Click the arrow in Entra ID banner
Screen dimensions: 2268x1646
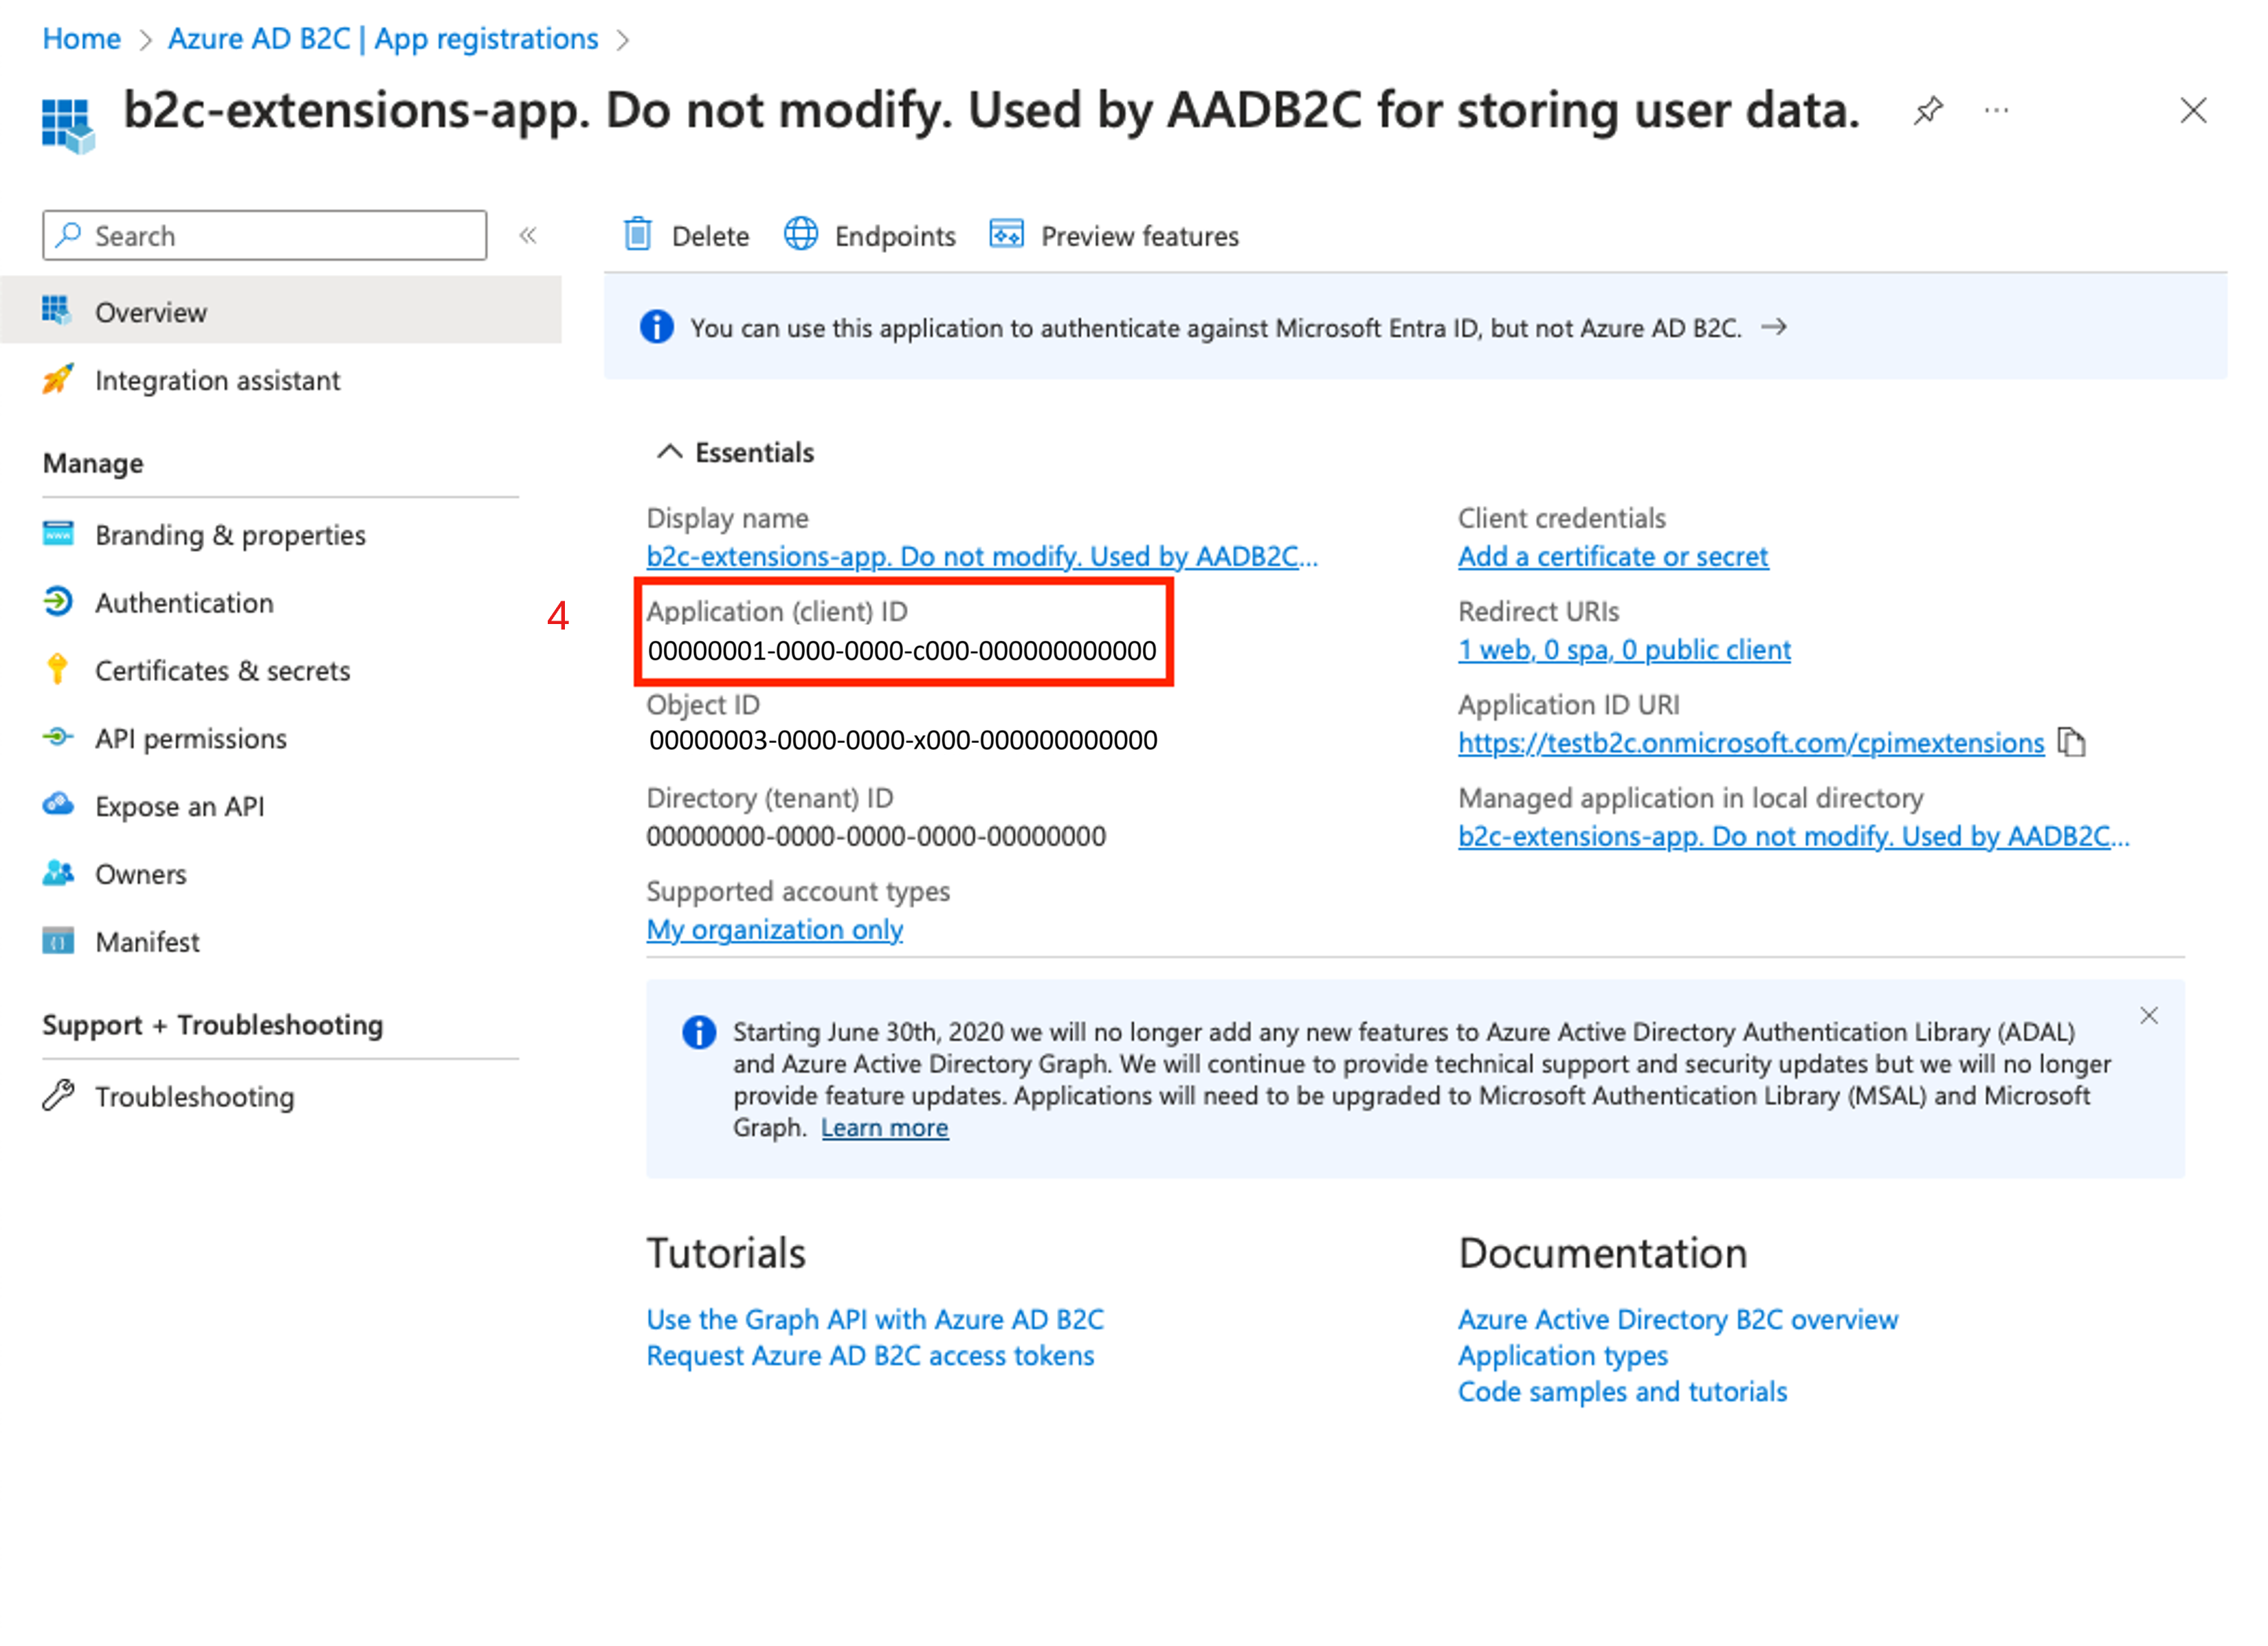(1774, 327)
